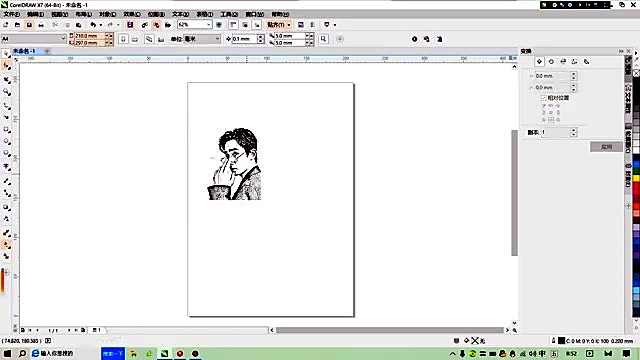Screen dimensions: 640x360
Task: Select the Artistic Media tool
Action: click(6, 117)
